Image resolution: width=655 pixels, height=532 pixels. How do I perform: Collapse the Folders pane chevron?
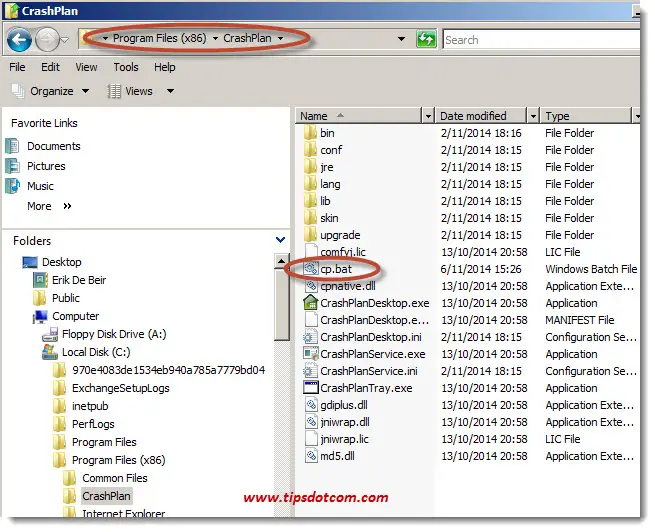[x=281, y=240]
